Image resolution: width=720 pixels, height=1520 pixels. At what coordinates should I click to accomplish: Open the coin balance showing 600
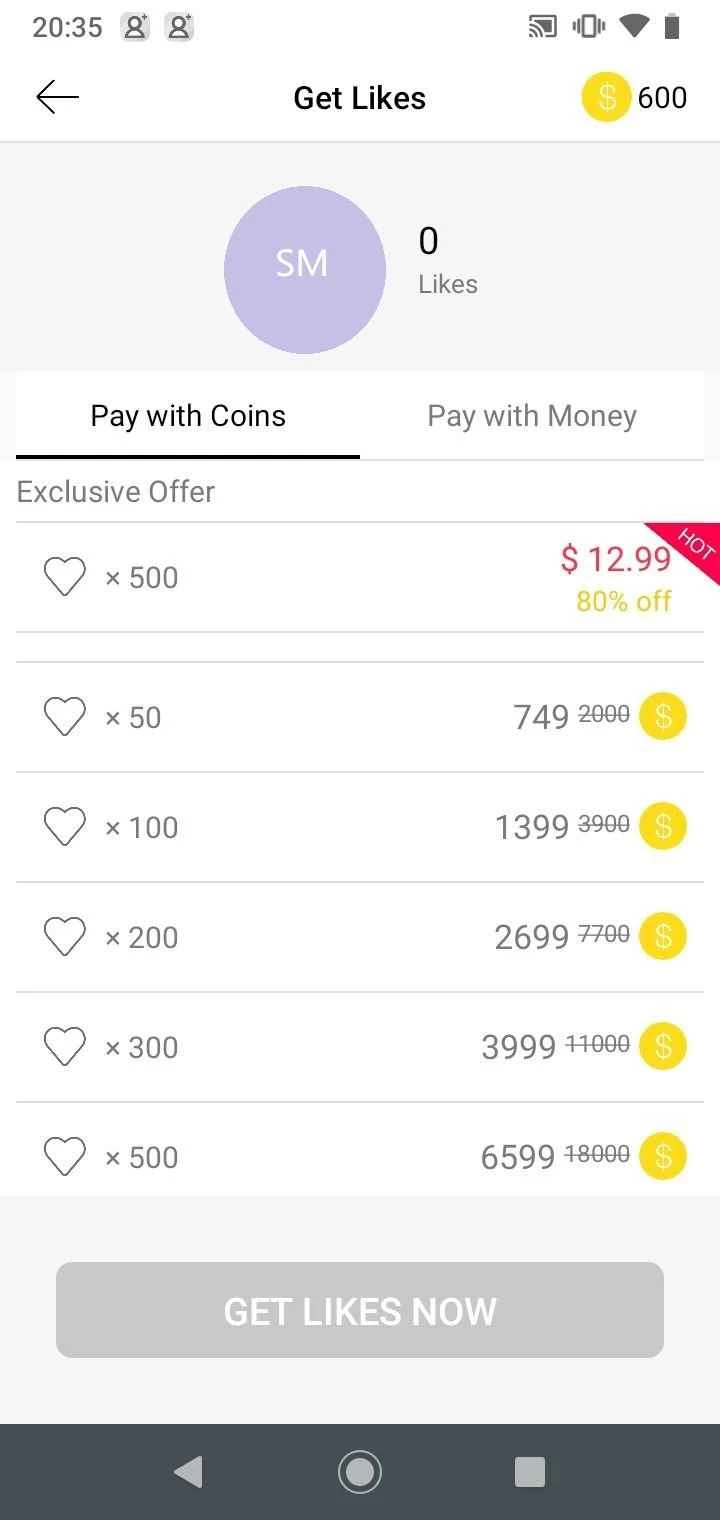635,97
